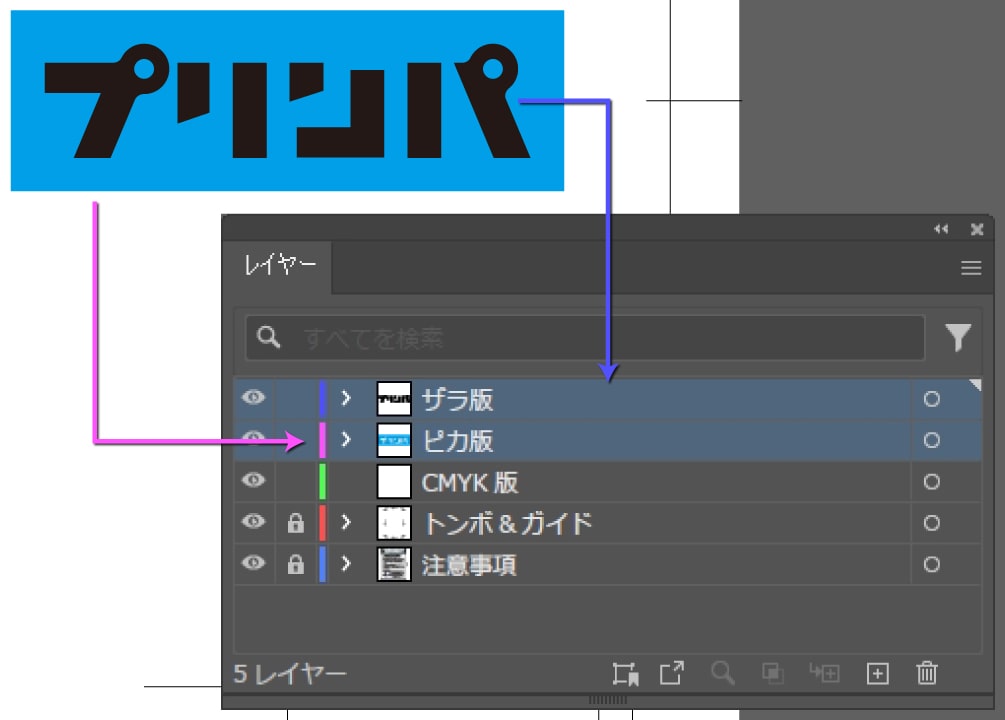The image size is (1005, 720).
Task: Expand the ザラ版 layer contents
Action: [x=346, y=398]
